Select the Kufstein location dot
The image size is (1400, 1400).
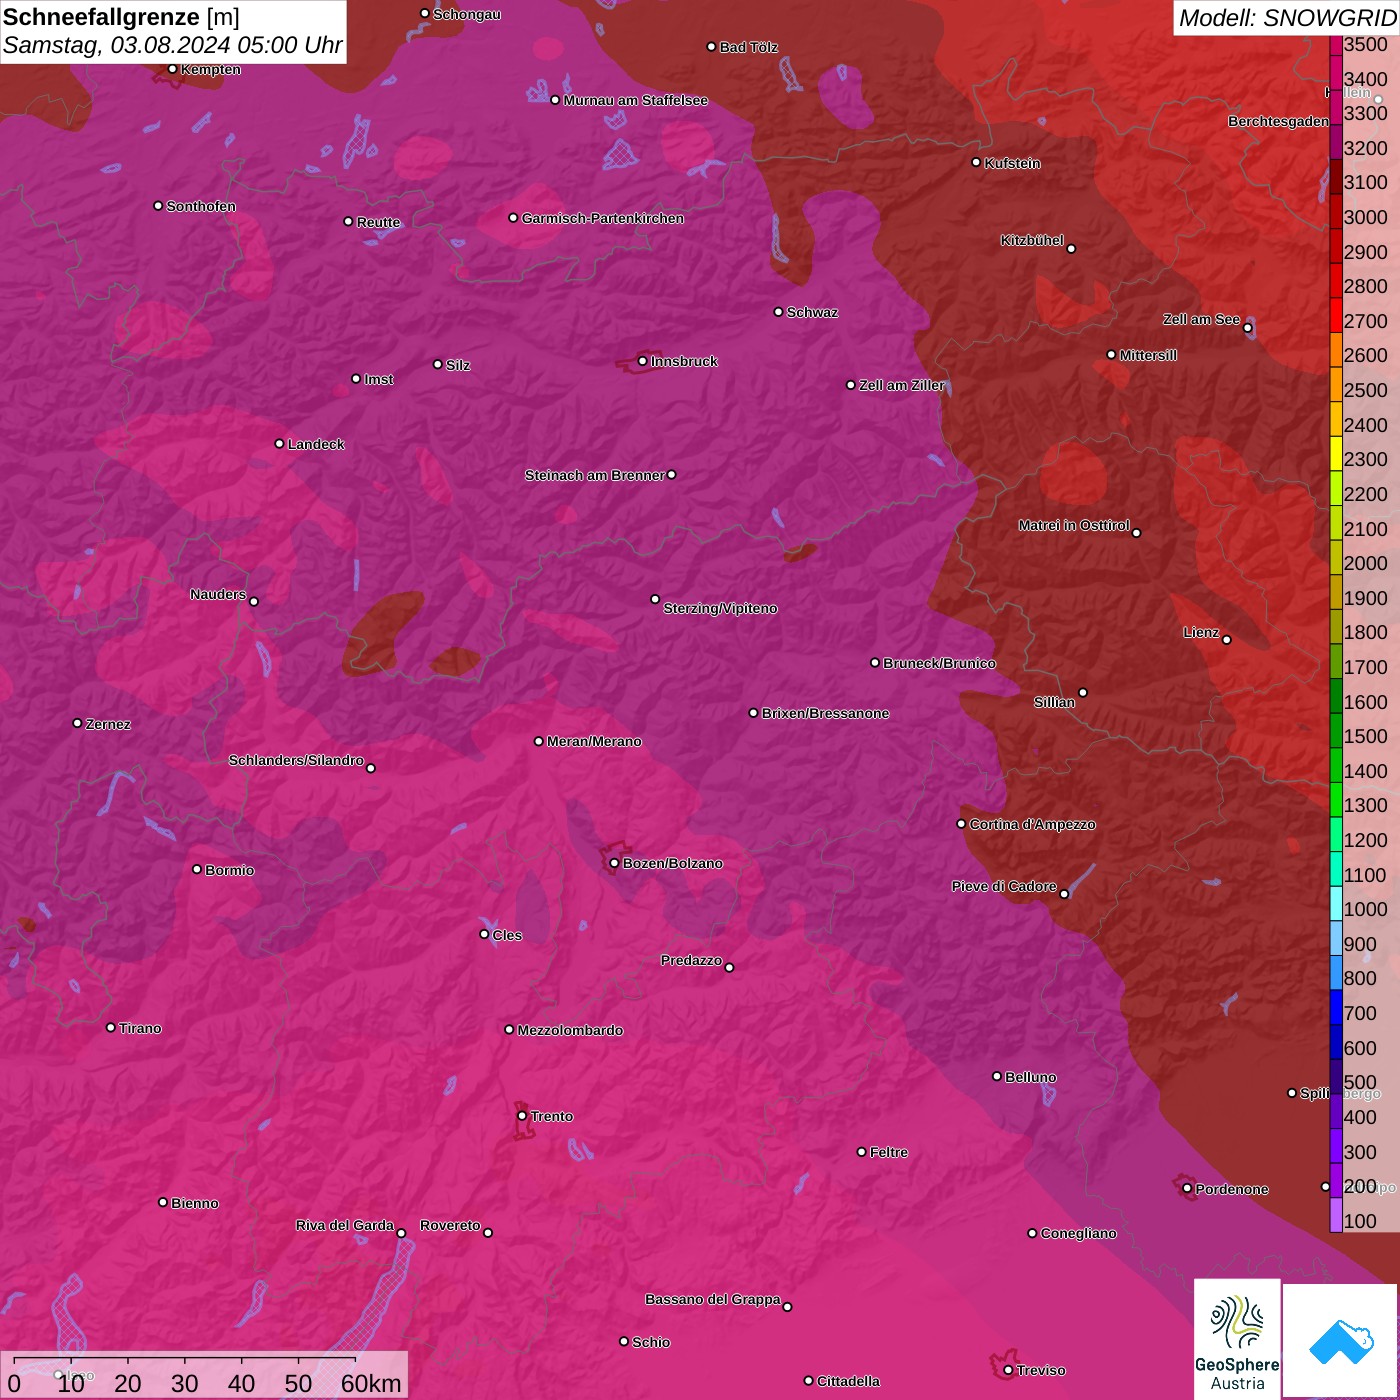click(x=976, y=162)
